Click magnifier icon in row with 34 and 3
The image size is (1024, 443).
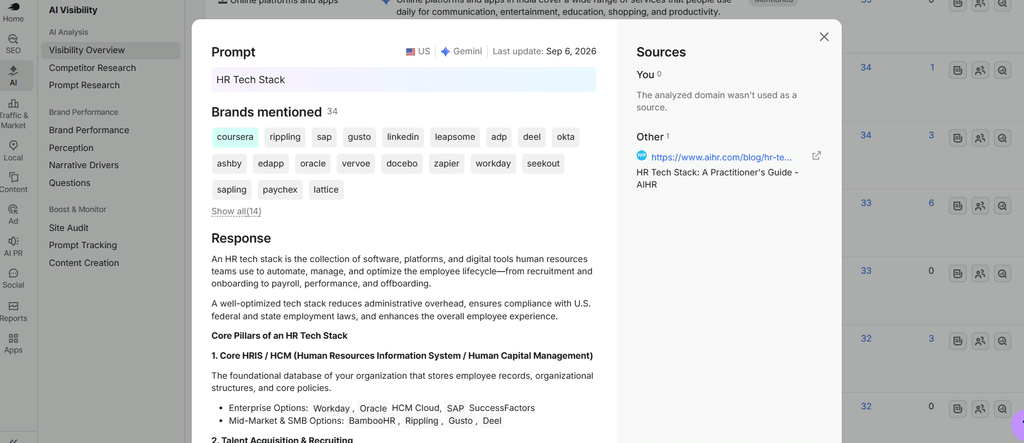click(1002, 138)
